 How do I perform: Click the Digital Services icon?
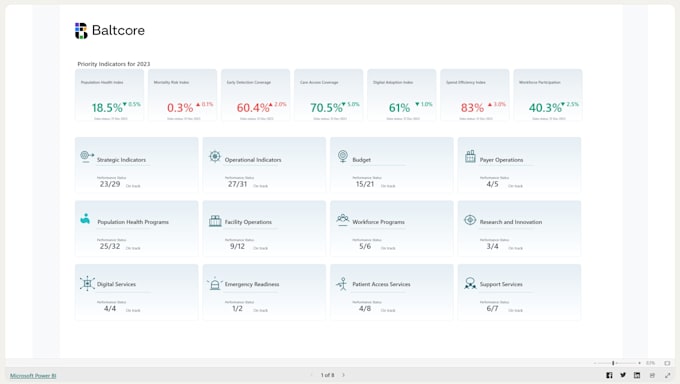87,283
